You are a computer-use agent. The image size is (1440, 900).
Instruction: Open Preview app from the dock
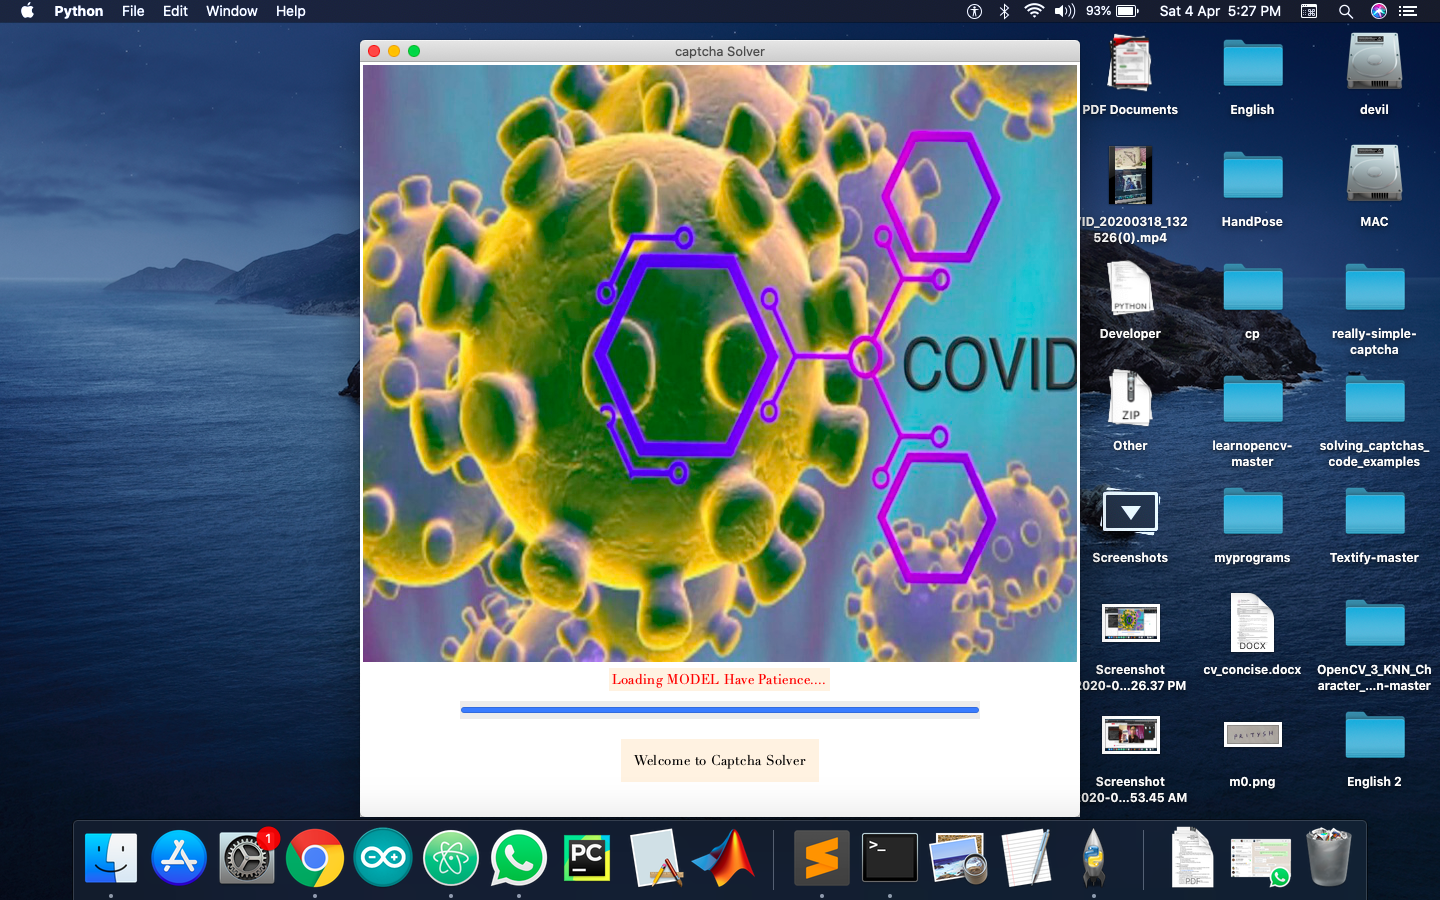(x=958, y=858)
